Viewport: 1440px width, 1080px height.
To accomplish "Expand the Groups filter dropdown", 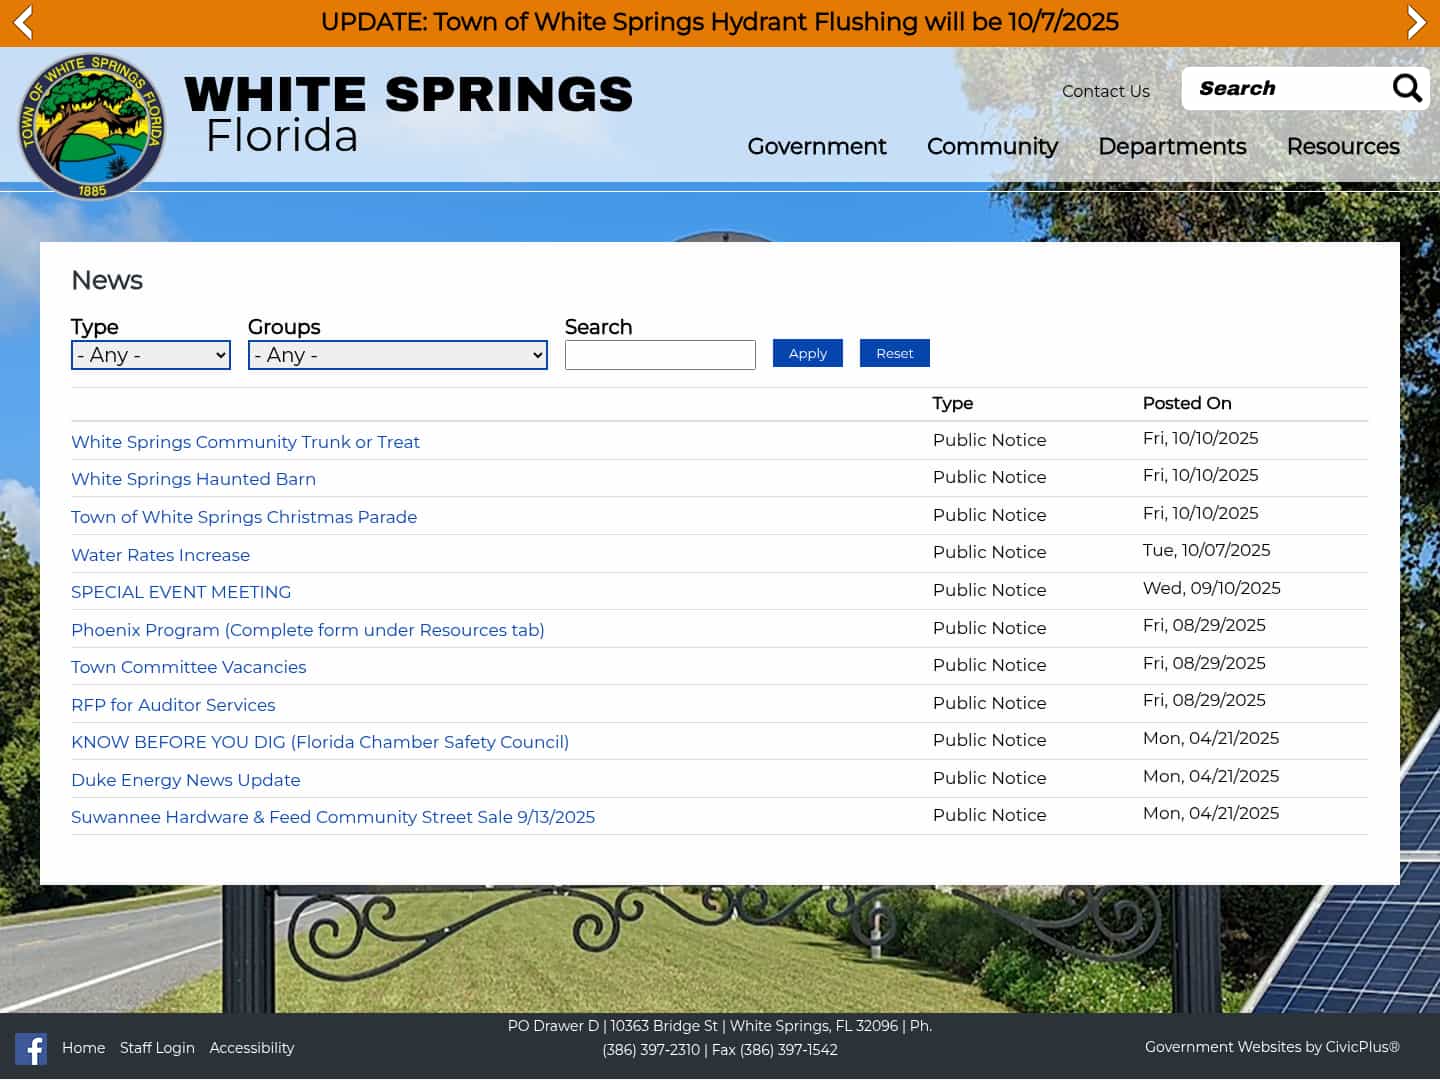I will pyautogui.click(x=397, y=355).
